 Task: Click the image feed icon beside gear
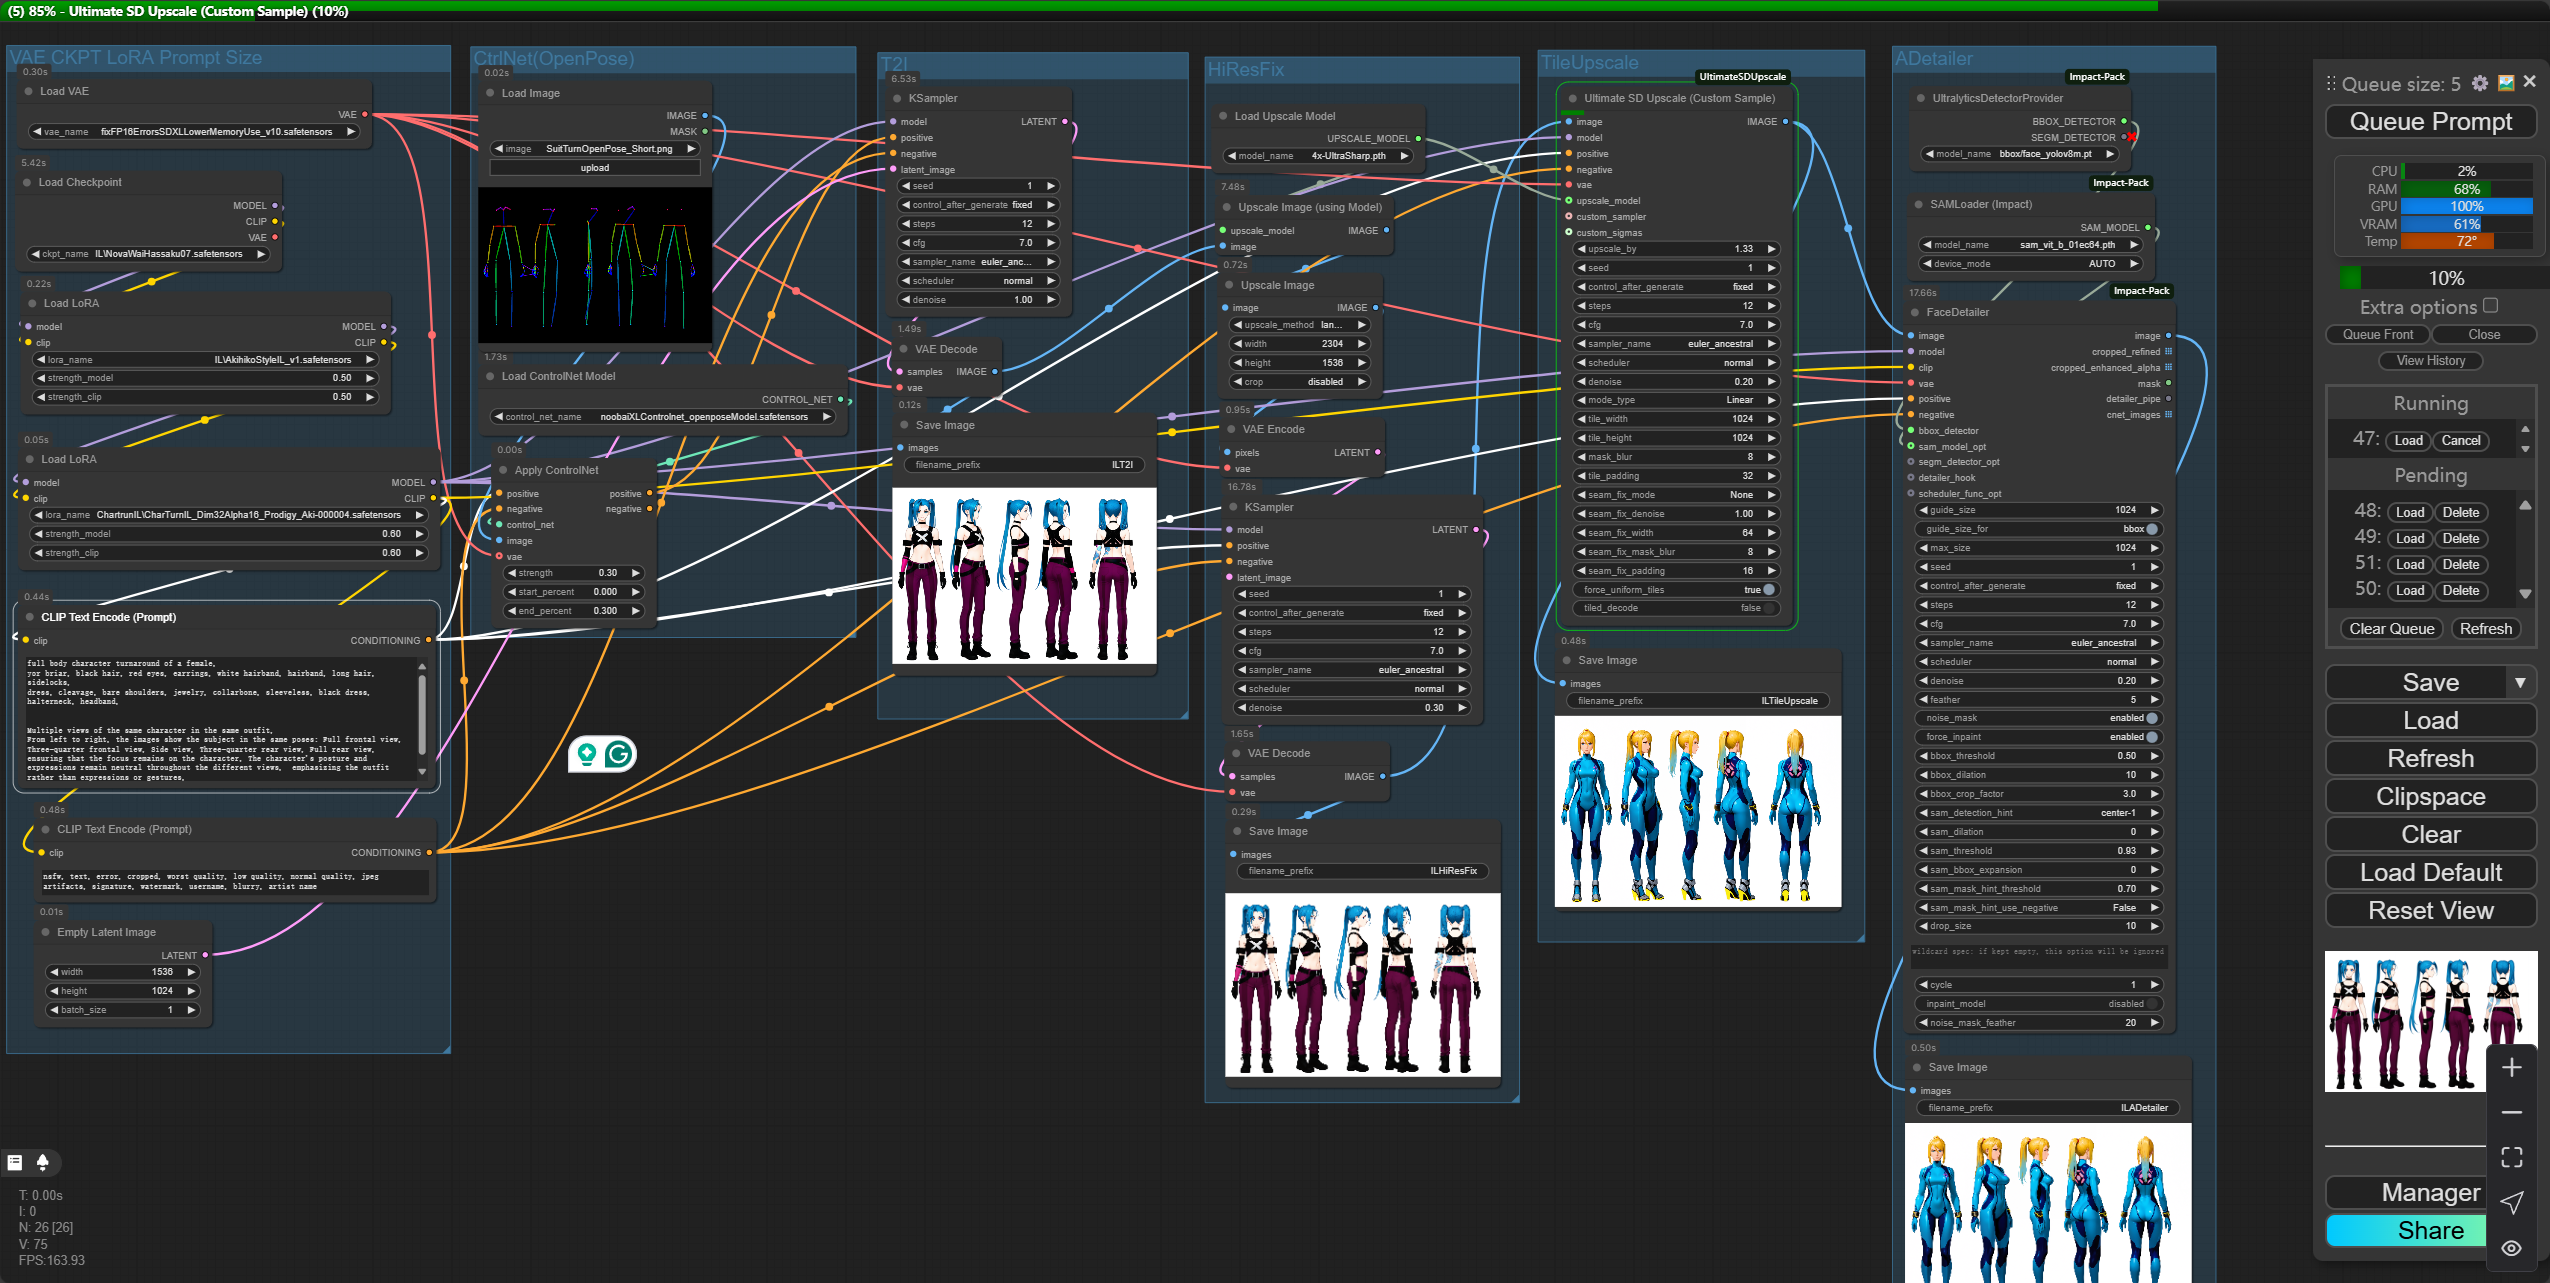(2506, 83)
